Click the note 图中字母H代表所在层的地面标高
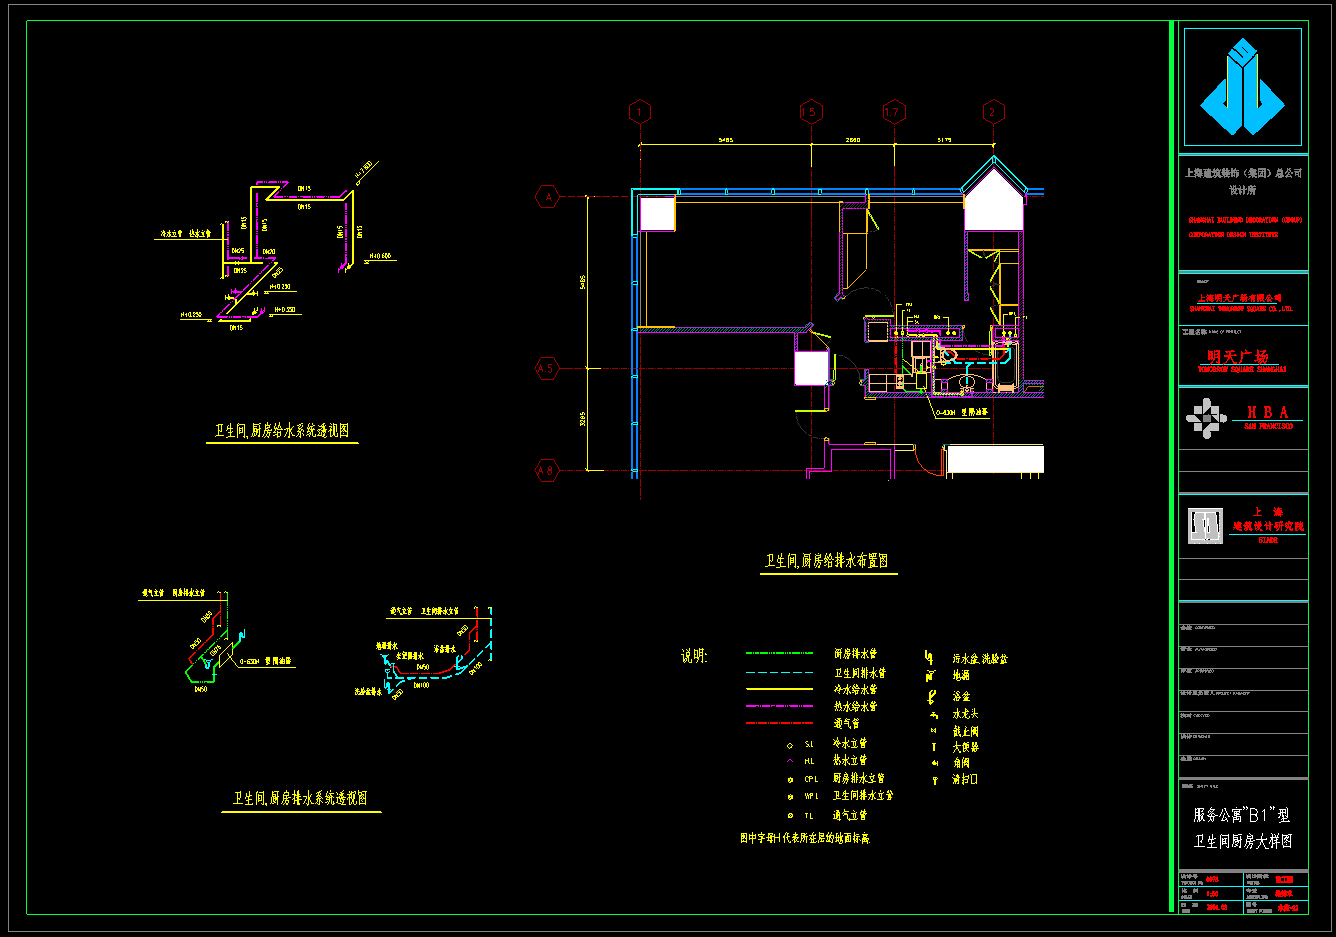The width and height of the screenshot is (1336, 937). pyautogui.click(x=805, y=838)
